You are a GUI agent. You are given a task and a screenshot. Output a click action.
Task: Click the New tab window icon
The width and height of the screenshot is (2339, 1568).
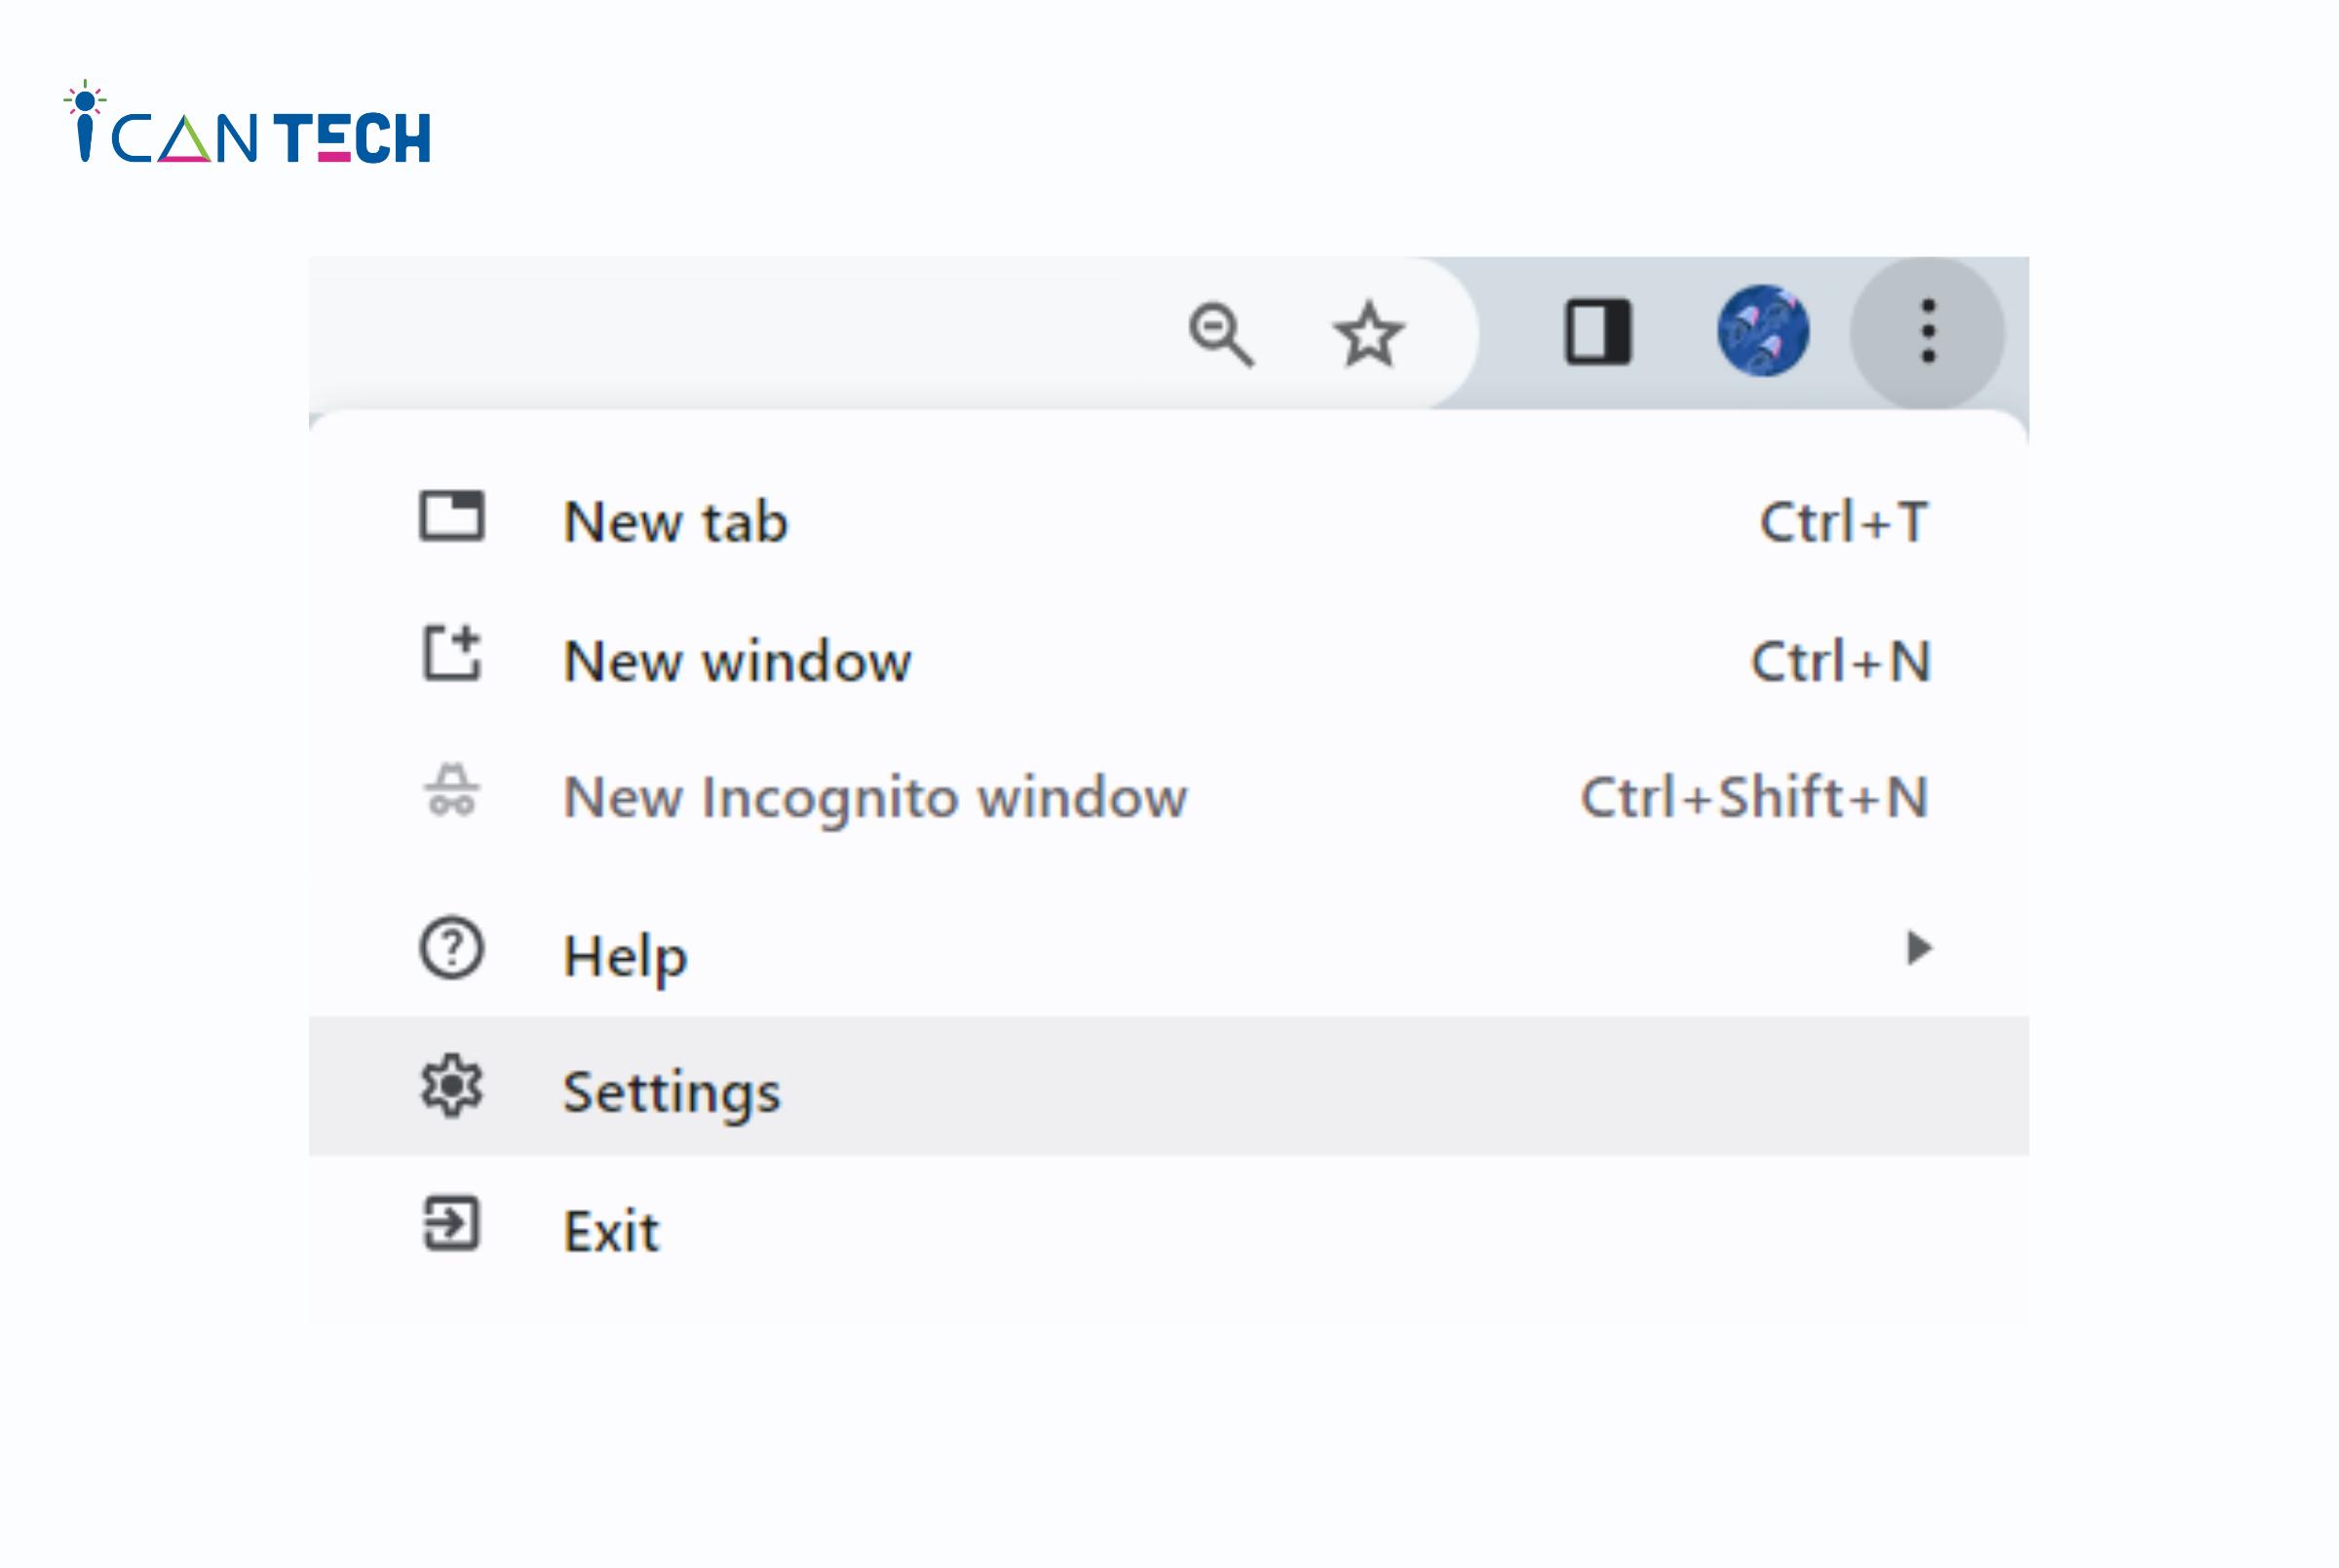[x=451, y=516]
